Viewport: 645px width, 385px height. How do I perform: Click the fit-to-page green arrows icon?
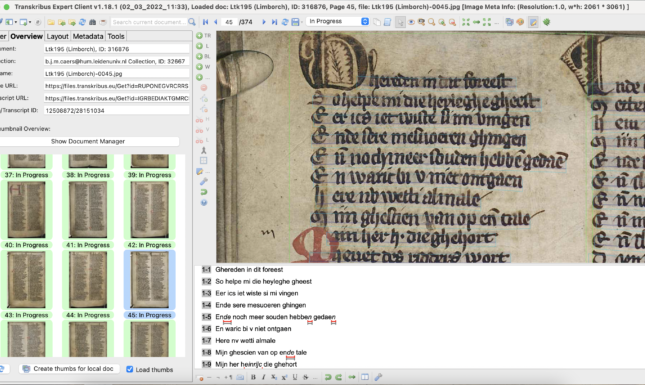[x=466, y=22]
